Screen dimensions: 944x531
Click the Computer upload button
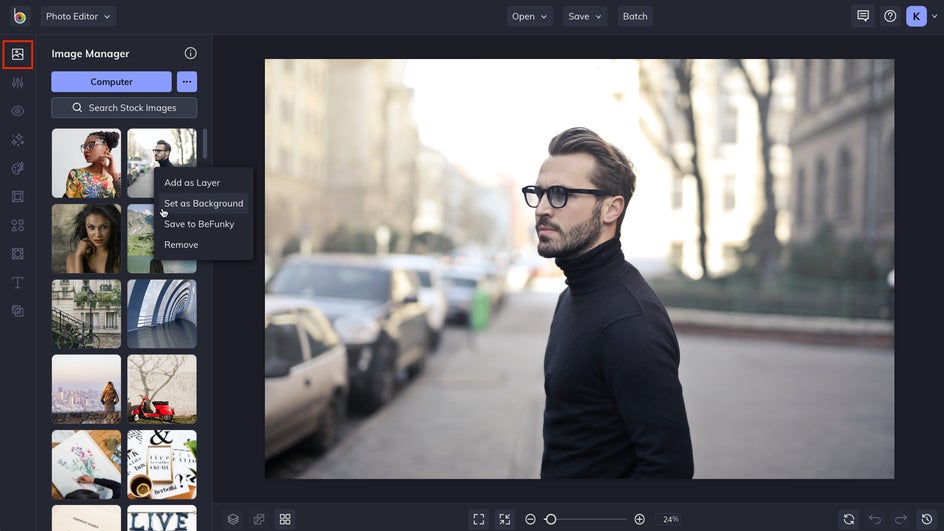(x=111, y=81)
